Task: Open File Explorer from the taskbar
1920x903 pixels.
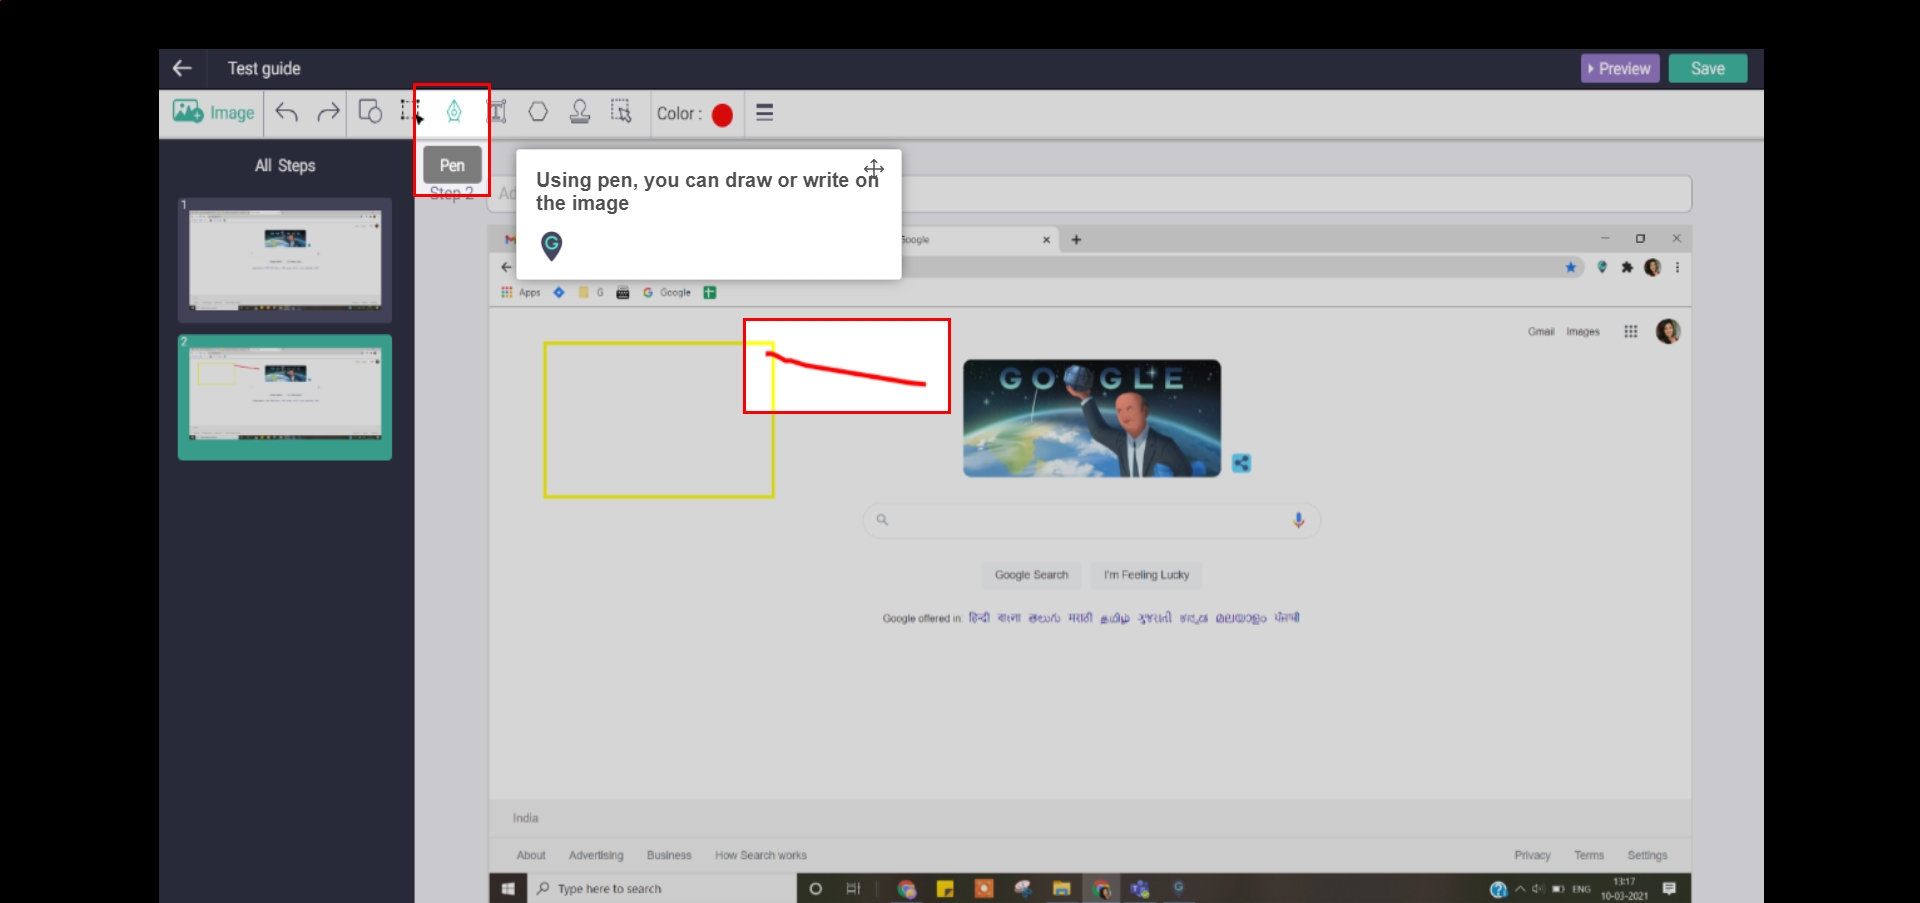Action: (x=1061, y=889)
